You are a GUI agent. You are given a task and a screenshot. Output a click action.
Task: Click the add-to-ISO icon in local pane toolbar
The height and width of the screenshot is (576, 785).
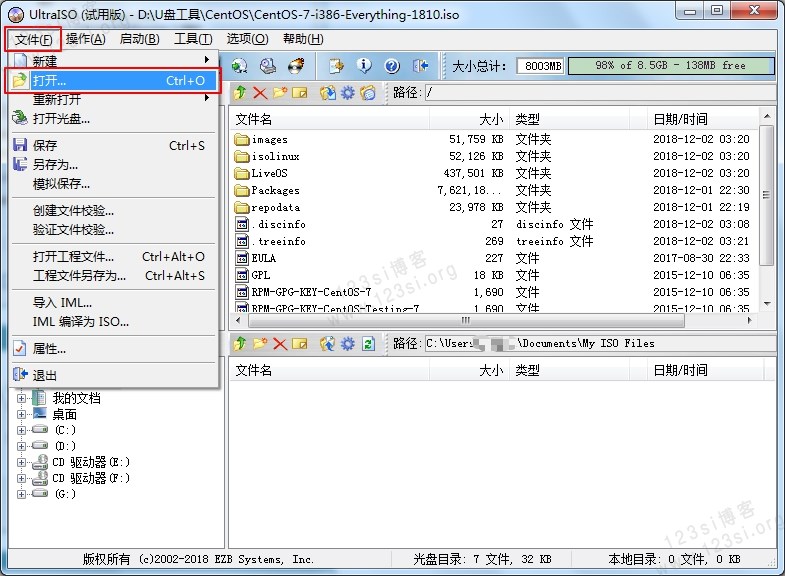pyautogui.click(x=327, y=343)
